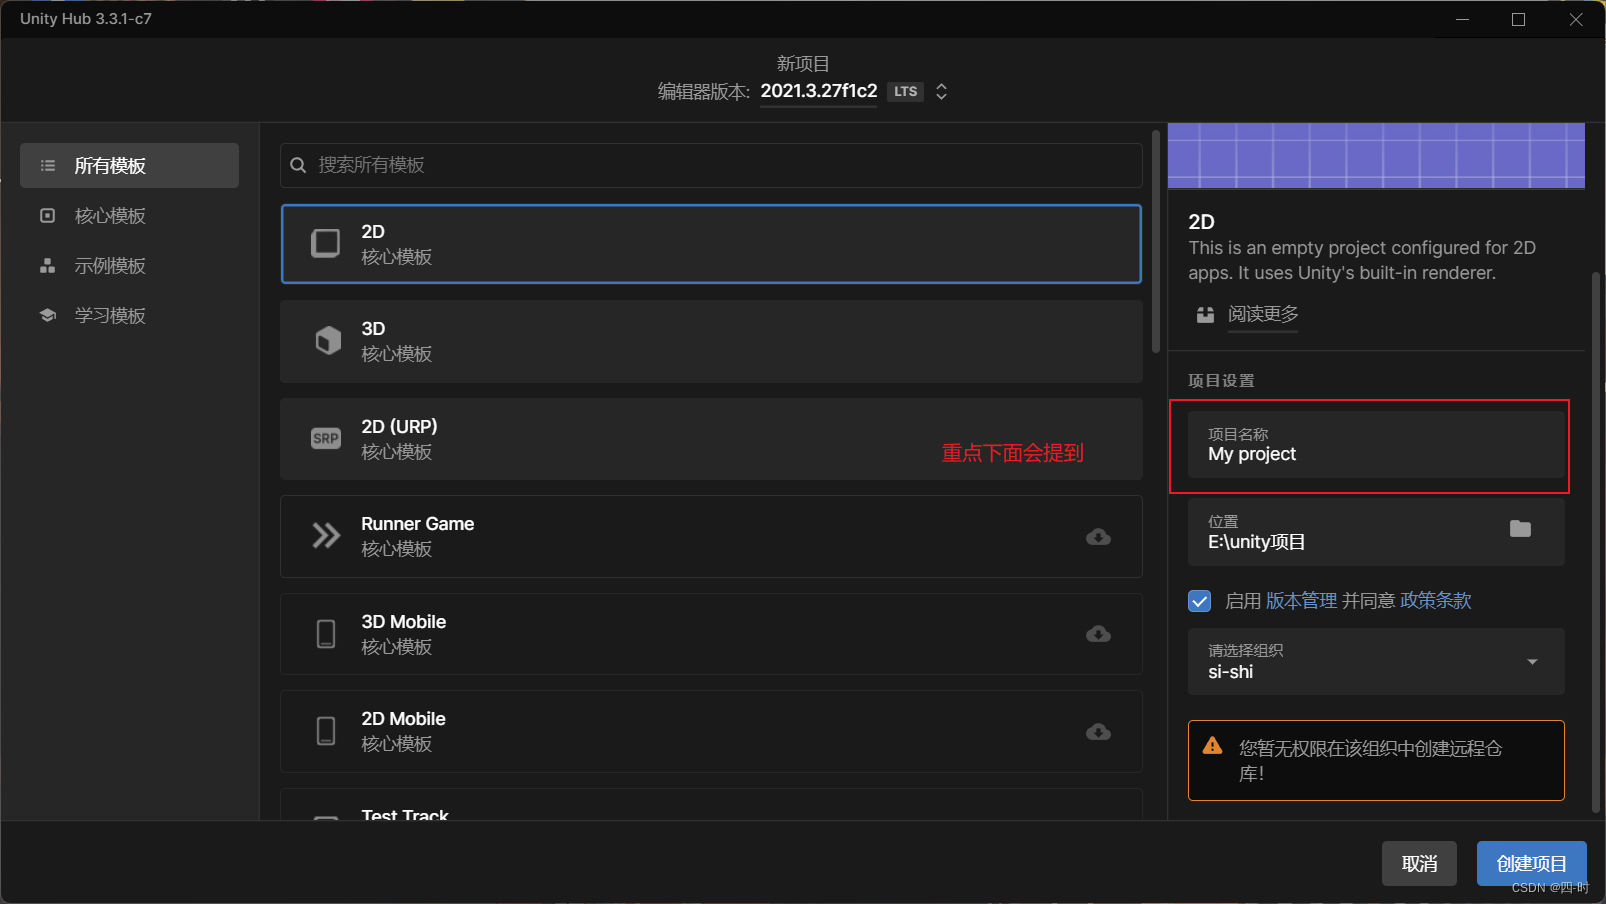
Task: Edit the 项目名称 My project field
Action: tap(1376, 445)
